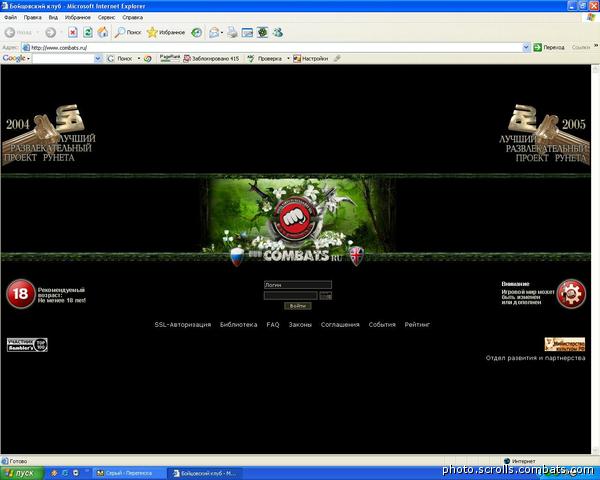Click the Google toolbar colorful swirl icon

tap(148, 59)
